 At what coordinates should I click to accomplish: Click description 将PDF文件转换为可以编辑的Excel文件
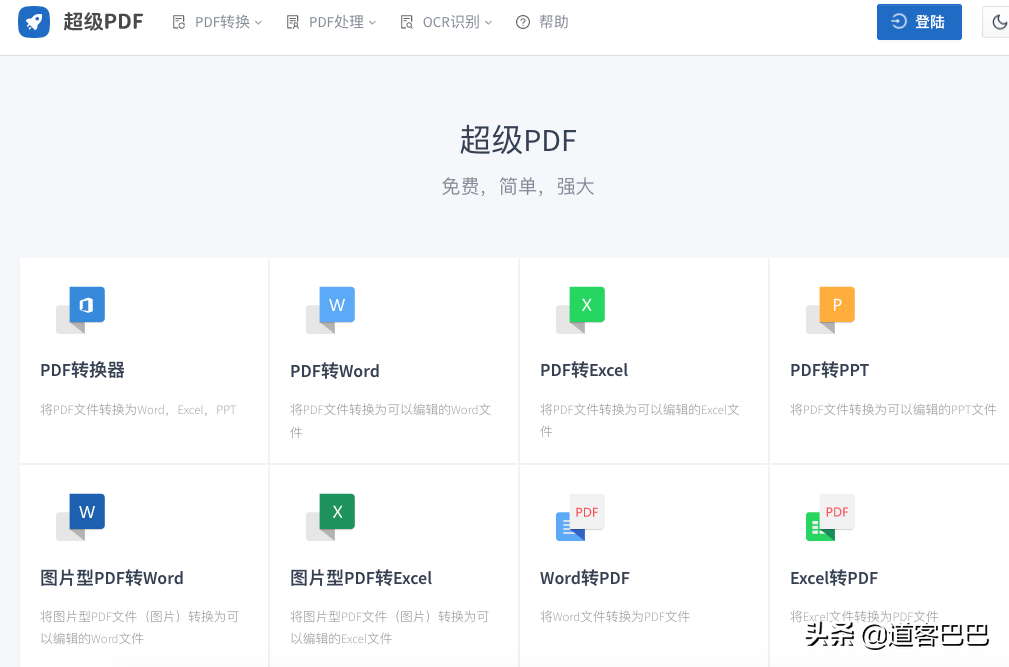pyautogui.click(x=640, y=421)
